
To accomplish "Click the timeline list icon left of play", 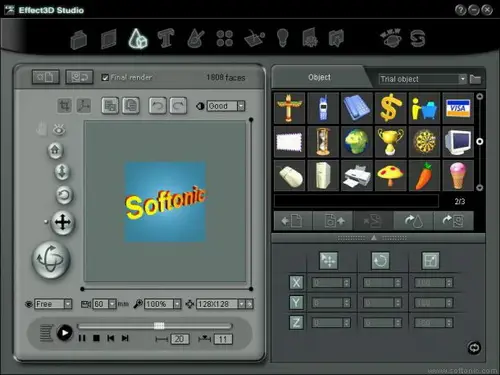I will tap(47, 333).
